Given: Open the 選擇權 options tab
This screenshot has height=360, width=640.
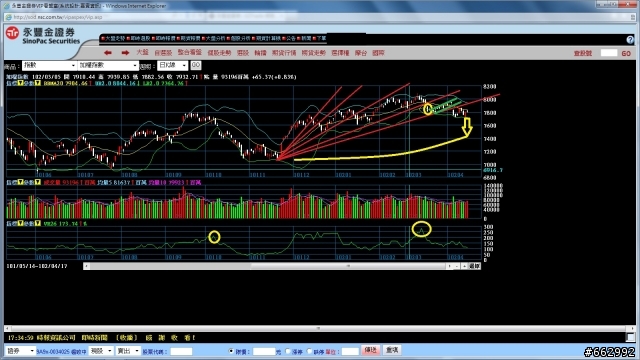Looking at the screenshot, I should (340, 53).
